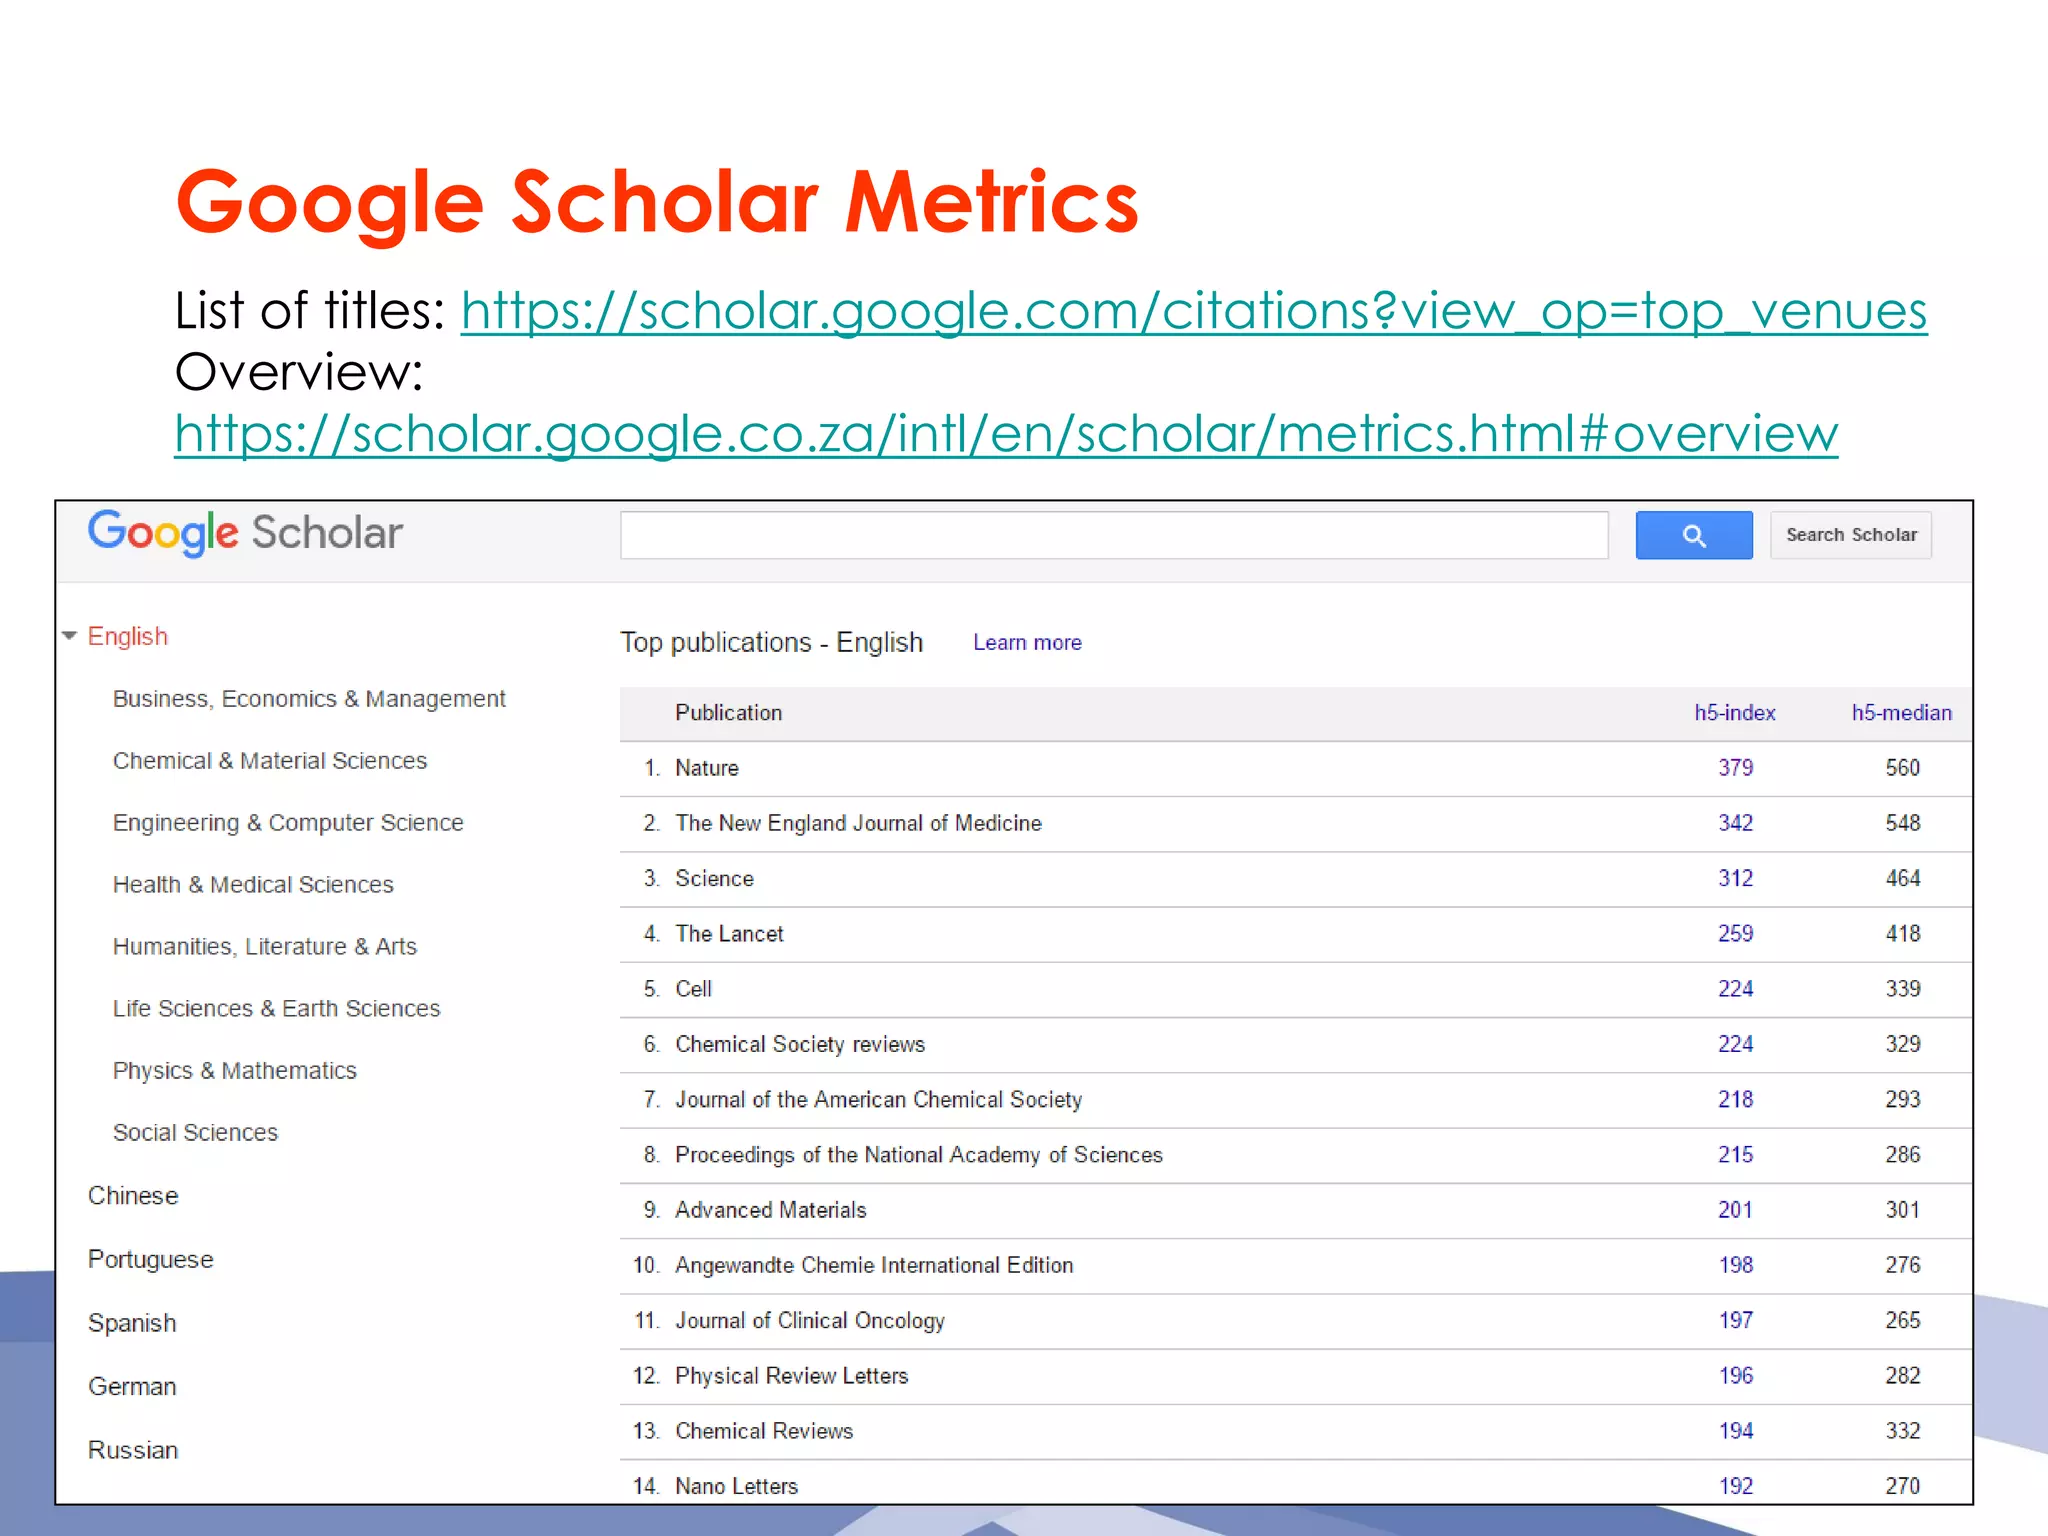Viewport: 2048px width, 1536px height.
Task: Click the h5-index column header
Action: [x=1735, y=713]
